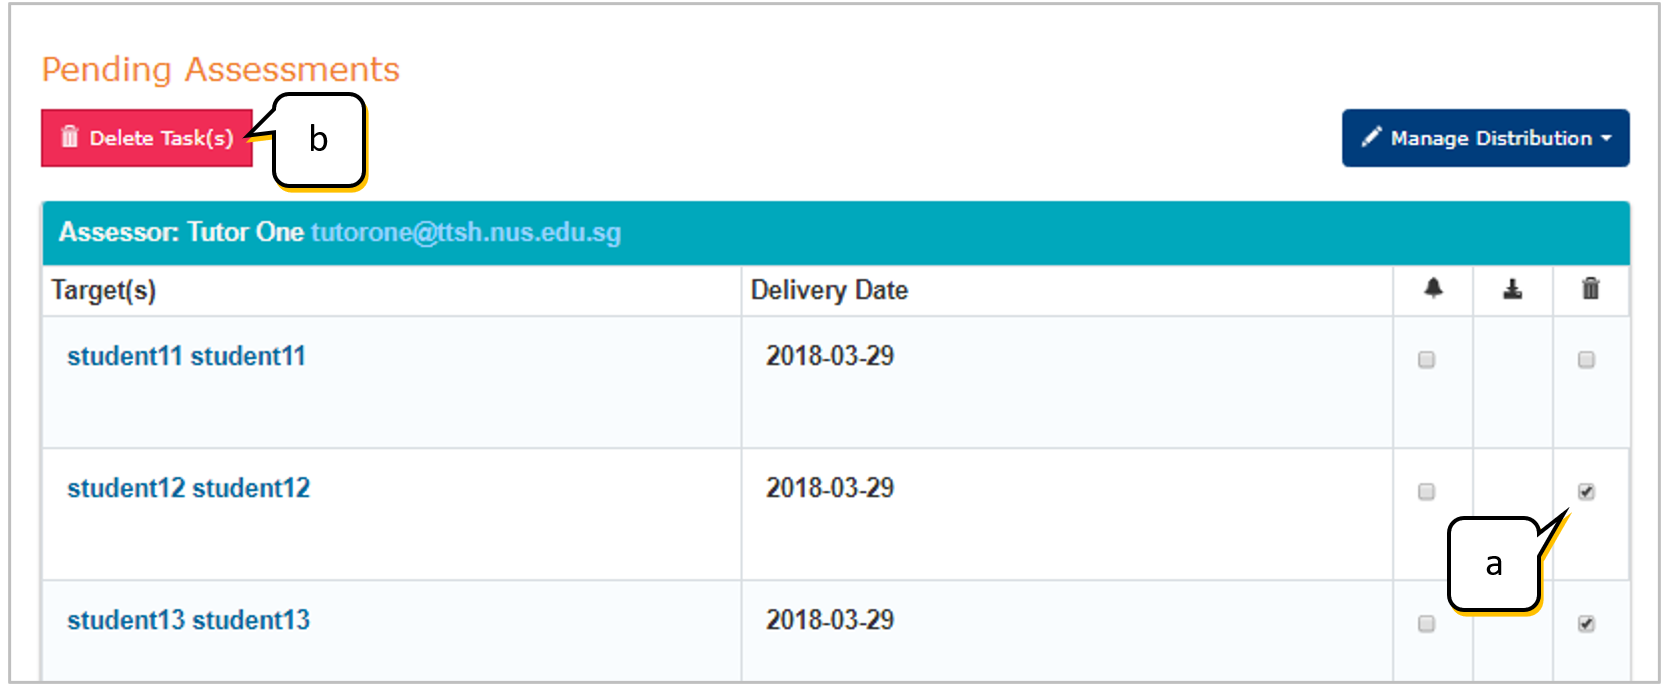The width and height of the screenshot is (1666, 688).
Task: Enable reminder checkbox for student12 student12
Action: [1426, 492]
